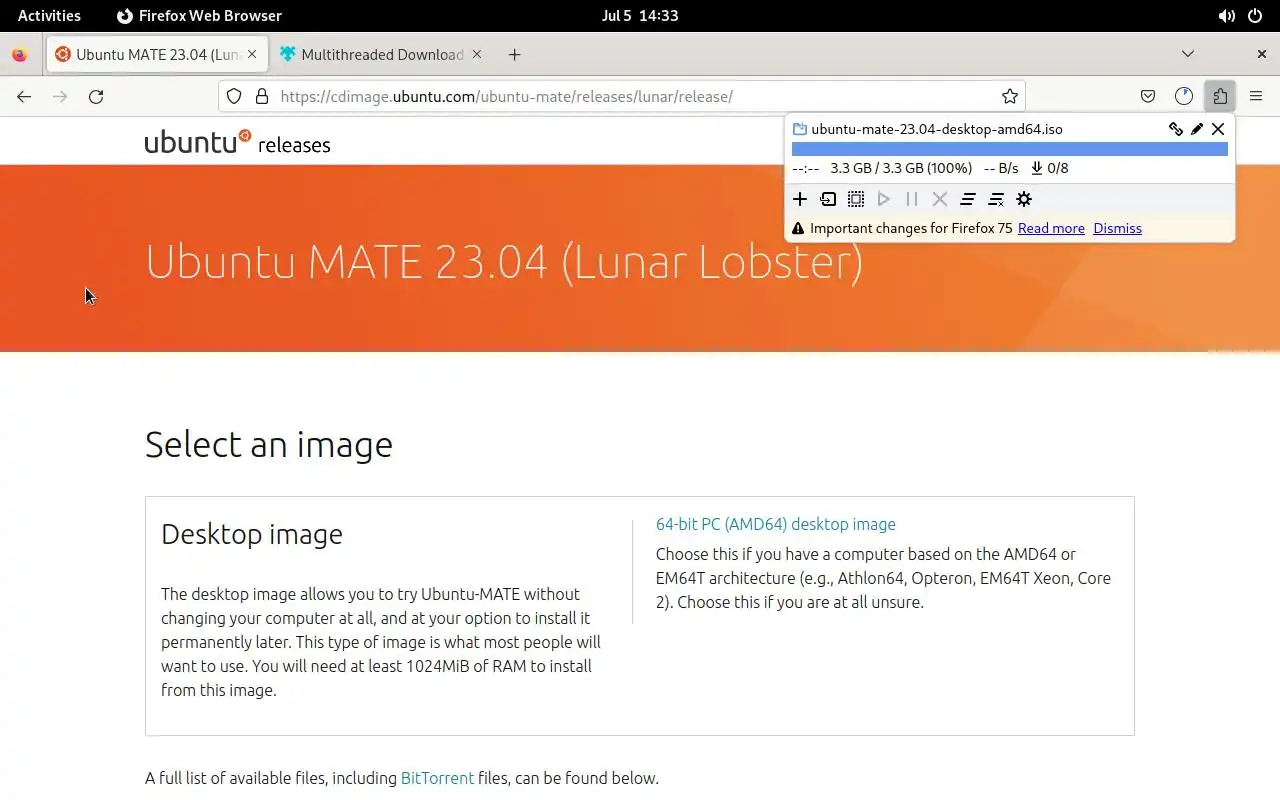Viewport: 1280px width, 800px height.
Task: Click the Select an image heading
Action: (x=269, y=444)
